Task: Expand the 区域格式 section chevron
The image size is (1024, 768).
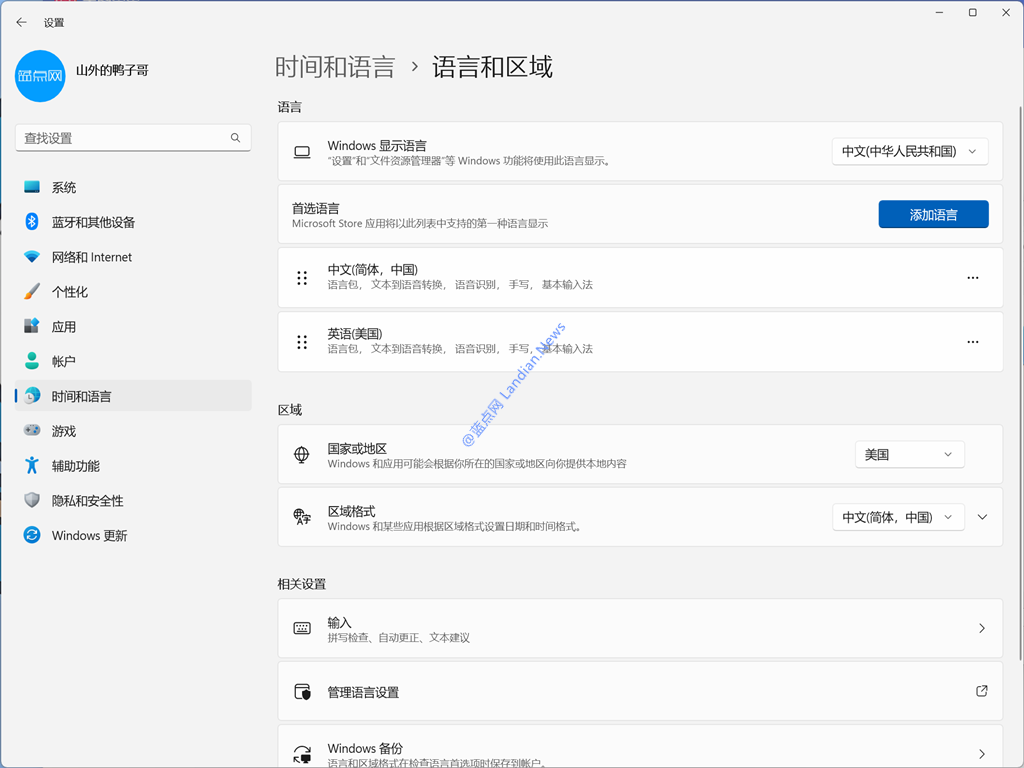Action: pyautogui.click(x=982, y=517)
